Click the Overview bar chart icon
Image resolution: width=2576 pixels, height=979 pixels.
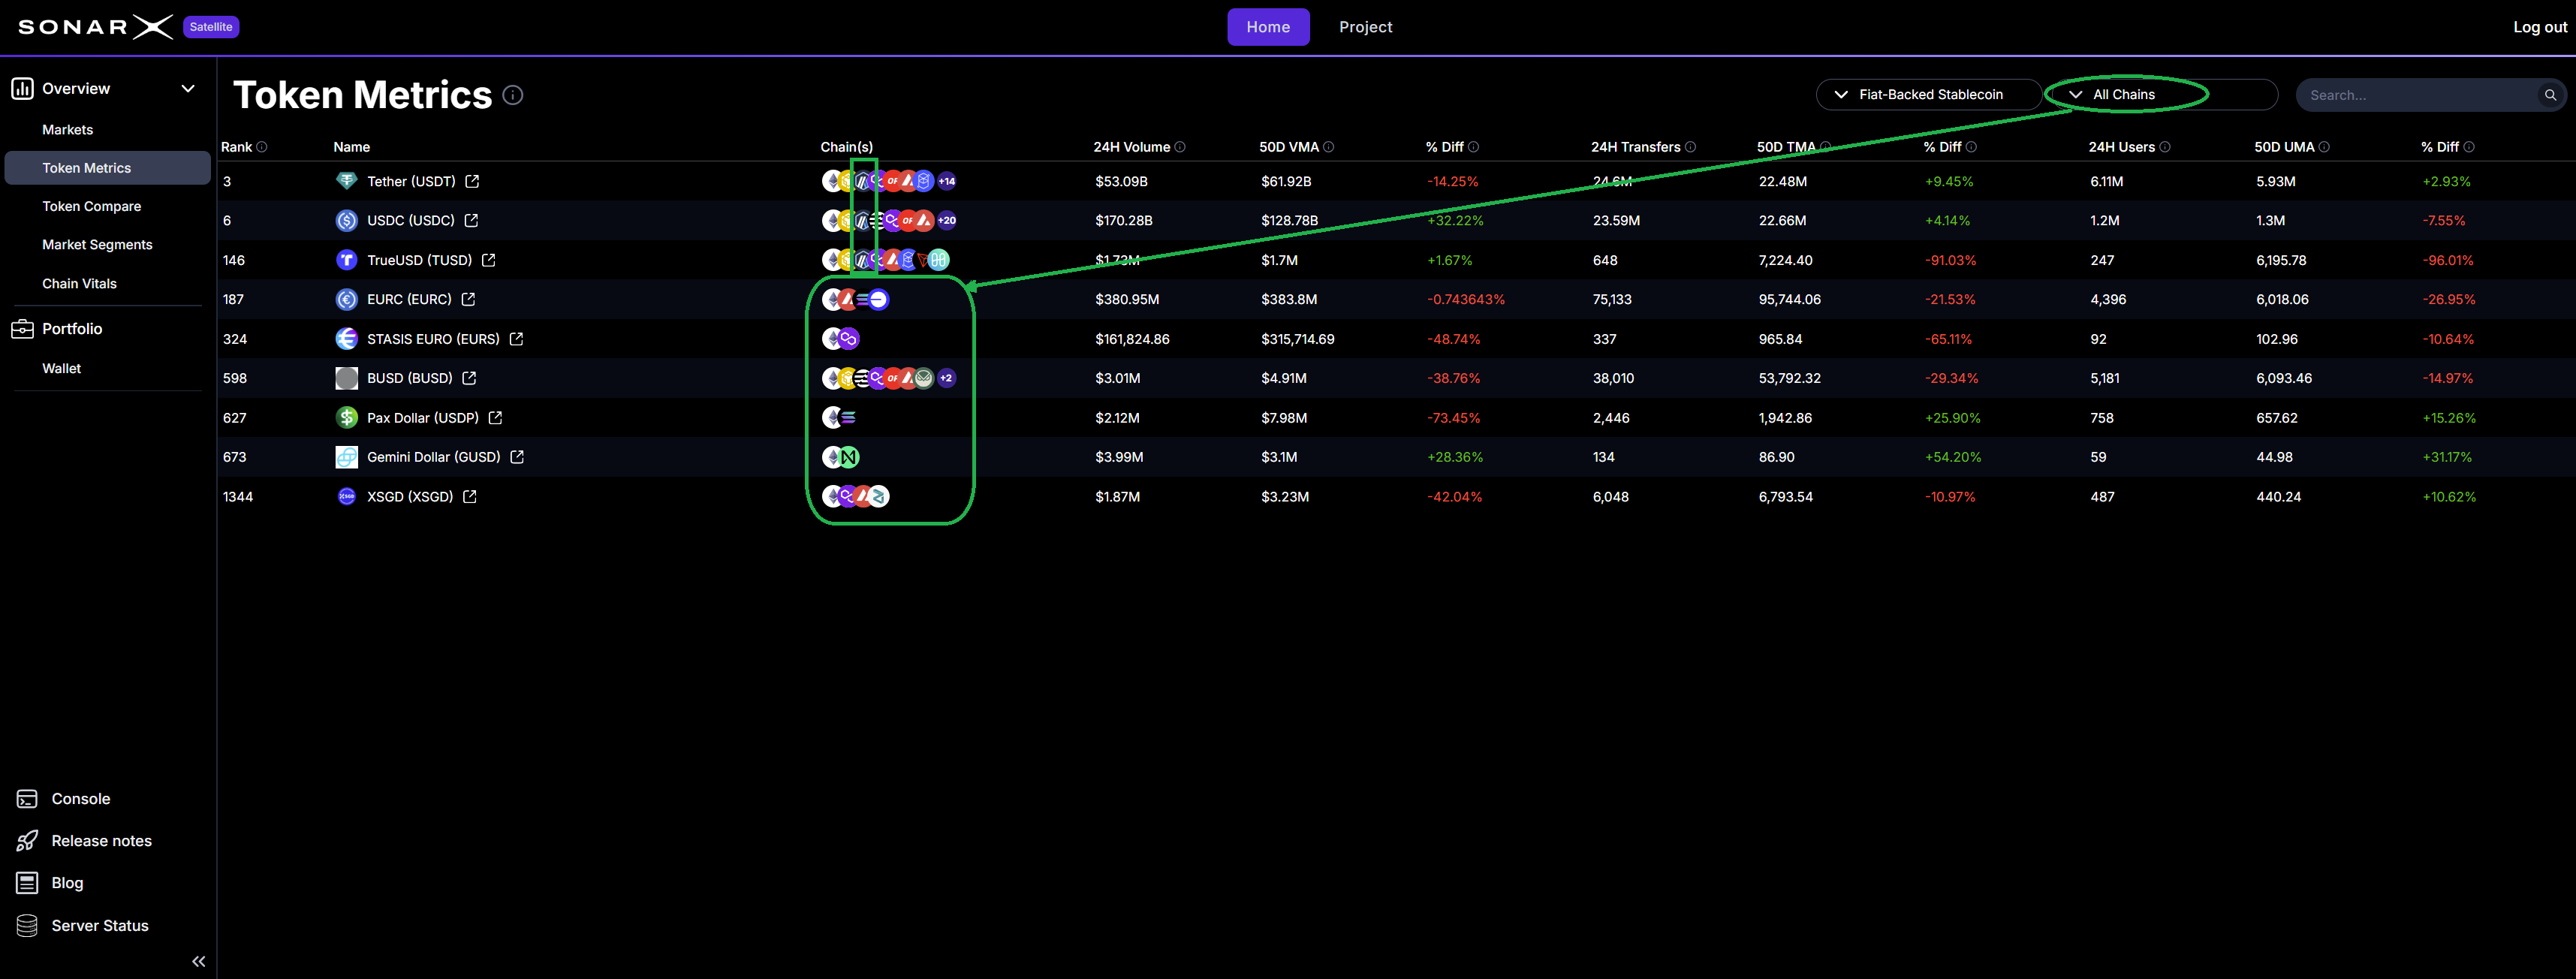[x=24, y=88]
